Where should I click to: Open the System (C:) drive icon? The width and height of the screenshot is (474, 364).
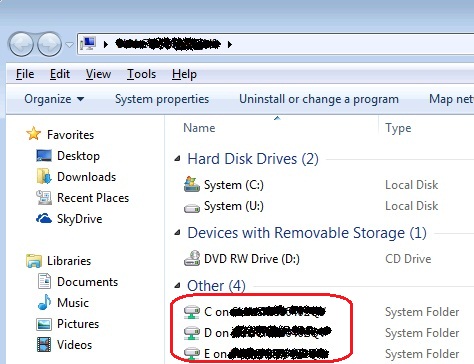[x=192, y=184]
